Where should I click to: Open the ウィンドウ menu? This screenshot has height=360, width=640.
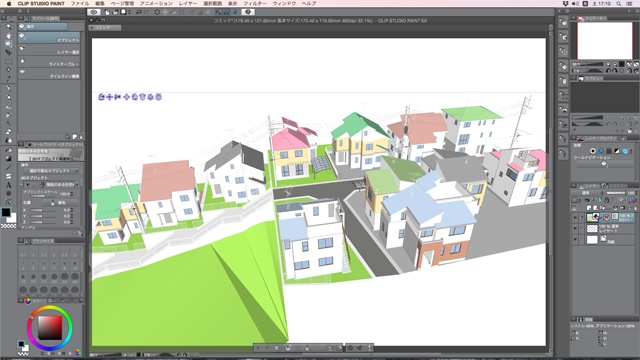pos(284,3)
